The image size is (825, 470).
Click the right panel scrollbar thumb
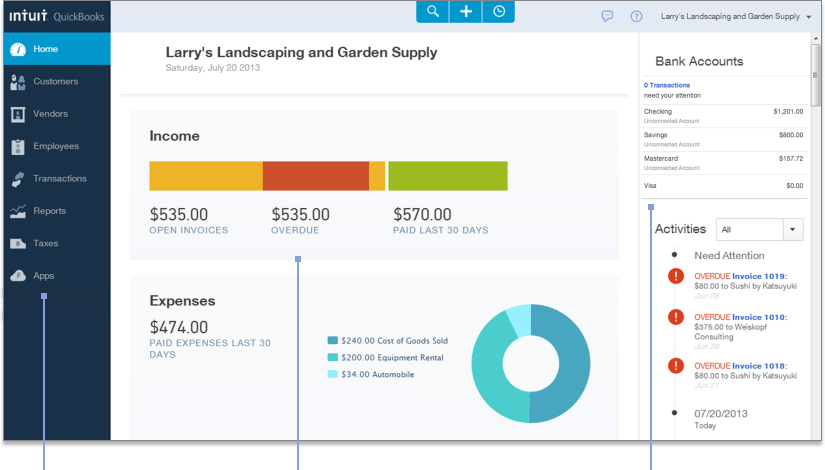(x=816, y=75)
